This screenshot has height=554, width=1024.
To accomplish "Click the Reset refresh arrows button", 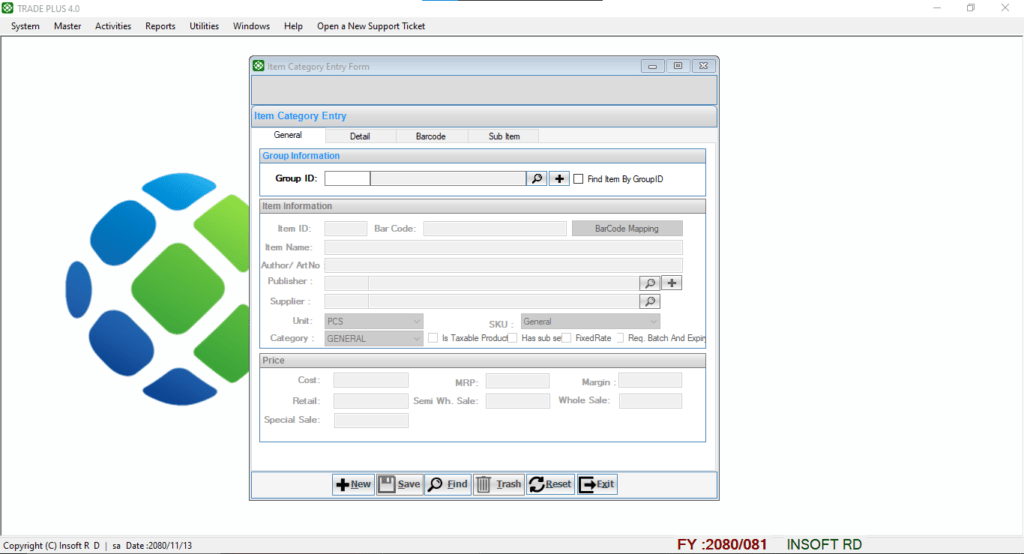I will click(x=550, y=484).
